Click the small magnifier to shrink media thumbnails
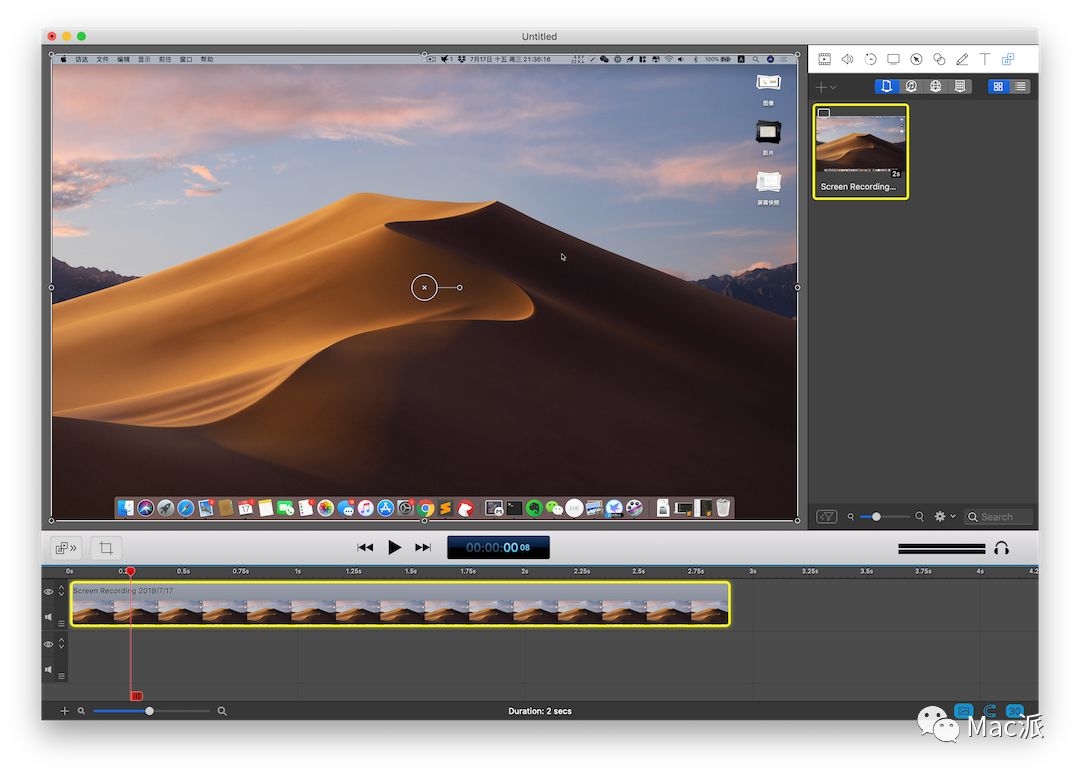Image resolution: width=1080 pixels, height=775 pixels. [851, 517]
